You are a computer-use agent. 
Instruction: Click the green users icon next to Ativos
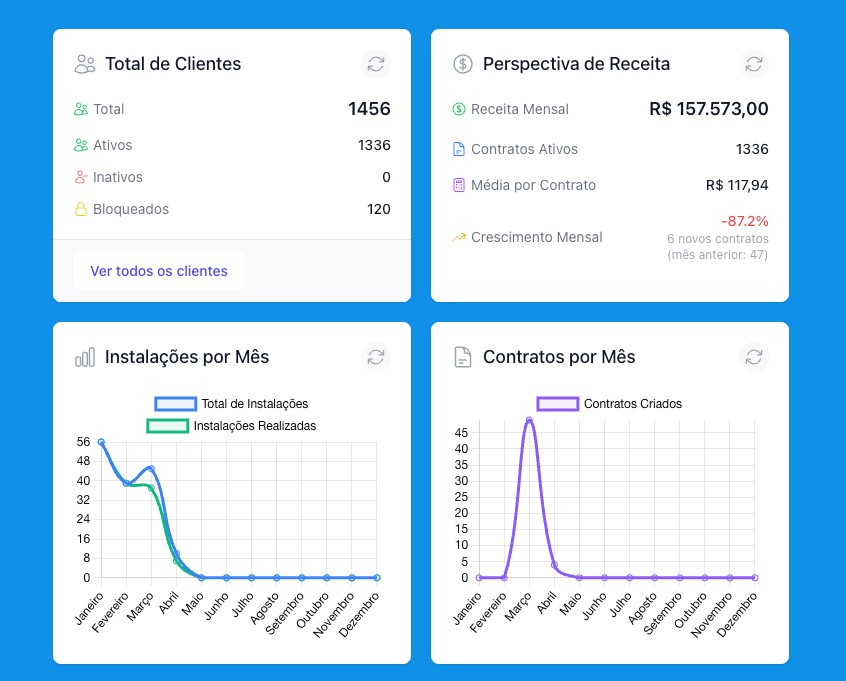click(x=81, y=145)
